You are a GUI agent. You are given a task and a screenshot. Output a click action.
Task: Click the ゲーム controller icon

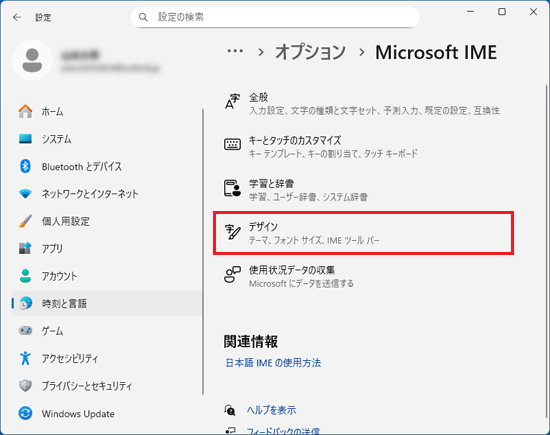[25, 330]
